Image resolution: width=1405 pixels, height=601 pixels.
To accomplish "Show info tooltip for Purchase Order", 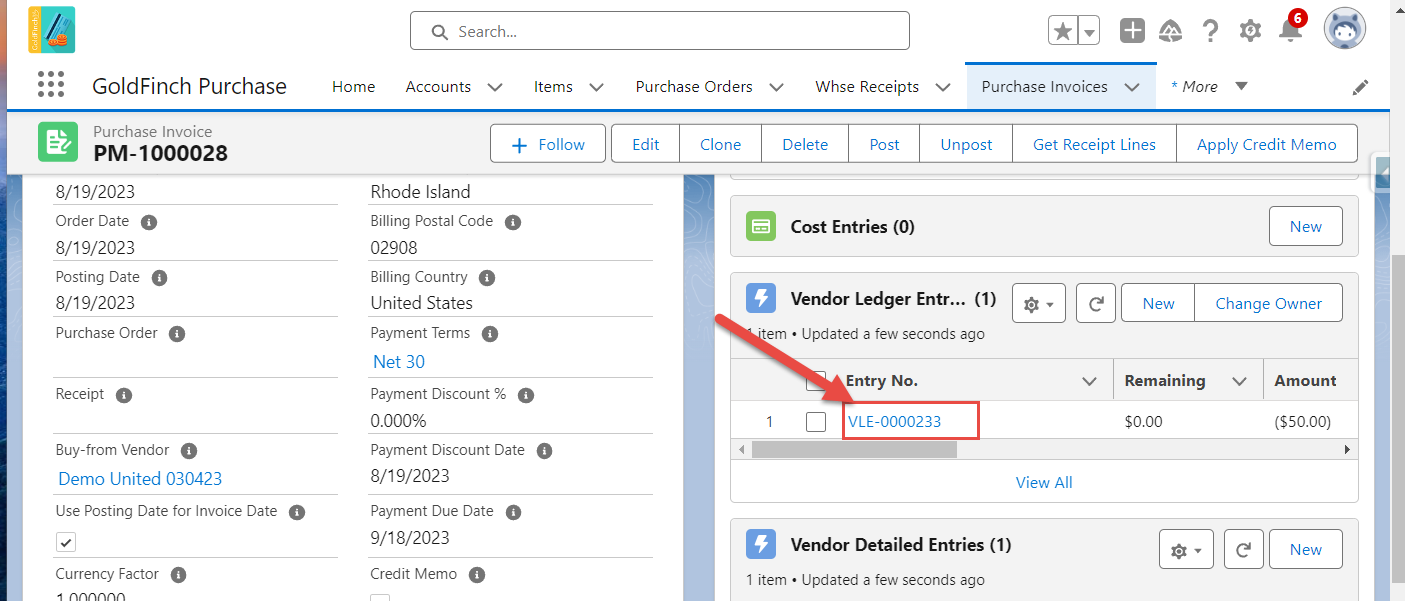I will (x=177, y=333).
